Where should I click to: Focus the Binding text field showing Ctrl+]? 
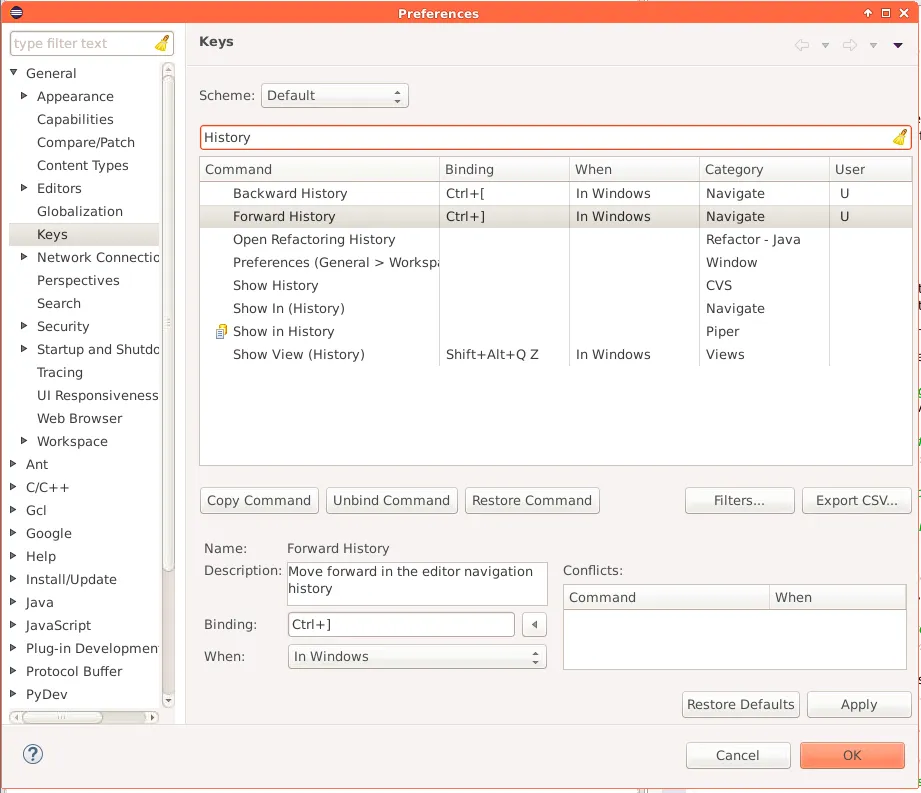tap(401, 624)
